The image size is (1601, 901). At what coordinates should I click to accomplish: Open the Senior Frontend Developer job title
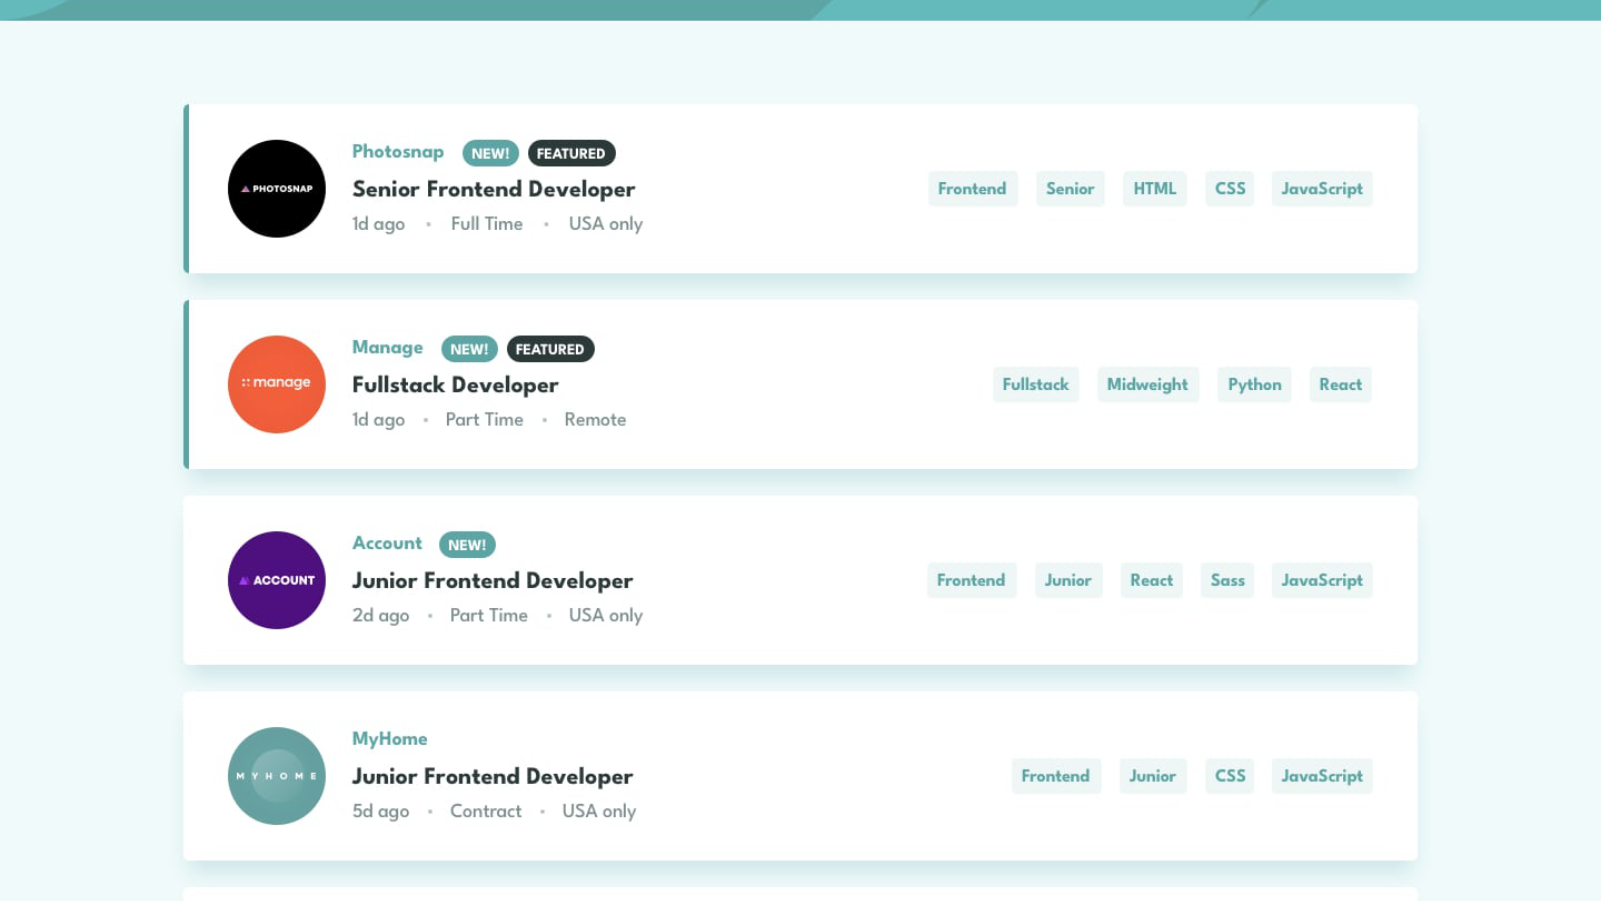(x=493, y=189)
